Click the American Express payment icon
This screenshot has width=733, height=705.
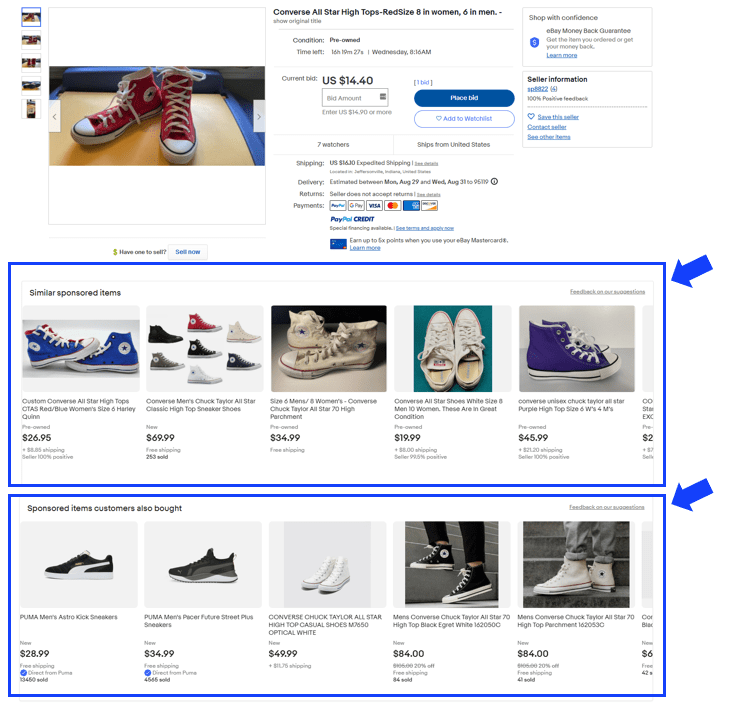click(x=411, y=206)
